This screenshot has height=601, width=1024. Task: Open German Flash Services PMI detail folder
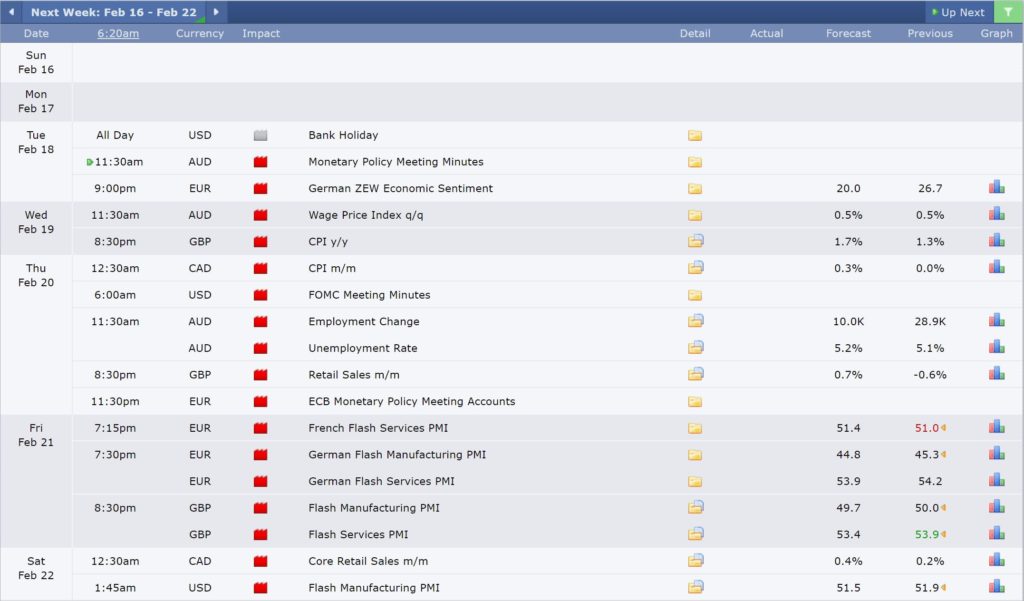click(695, 482)
